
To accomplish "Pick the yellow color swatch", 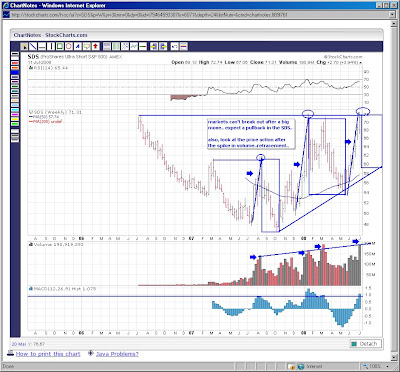I will coord(15,119).
